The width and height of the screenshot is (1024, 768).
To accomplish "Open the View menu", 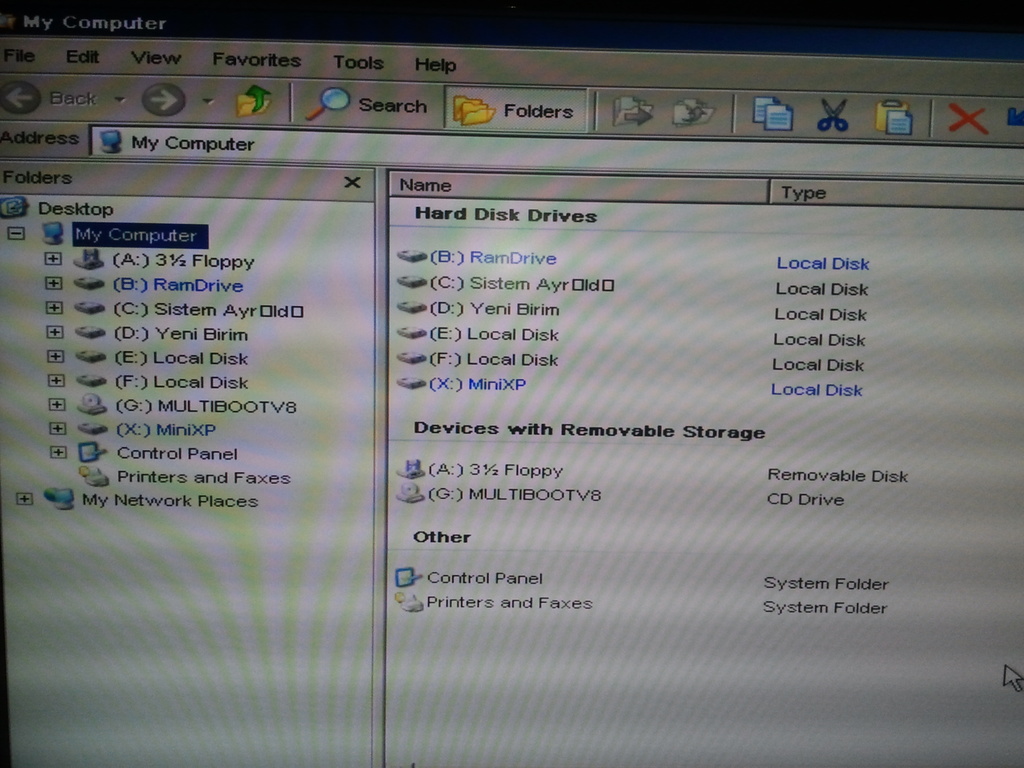I will (155, 58).
